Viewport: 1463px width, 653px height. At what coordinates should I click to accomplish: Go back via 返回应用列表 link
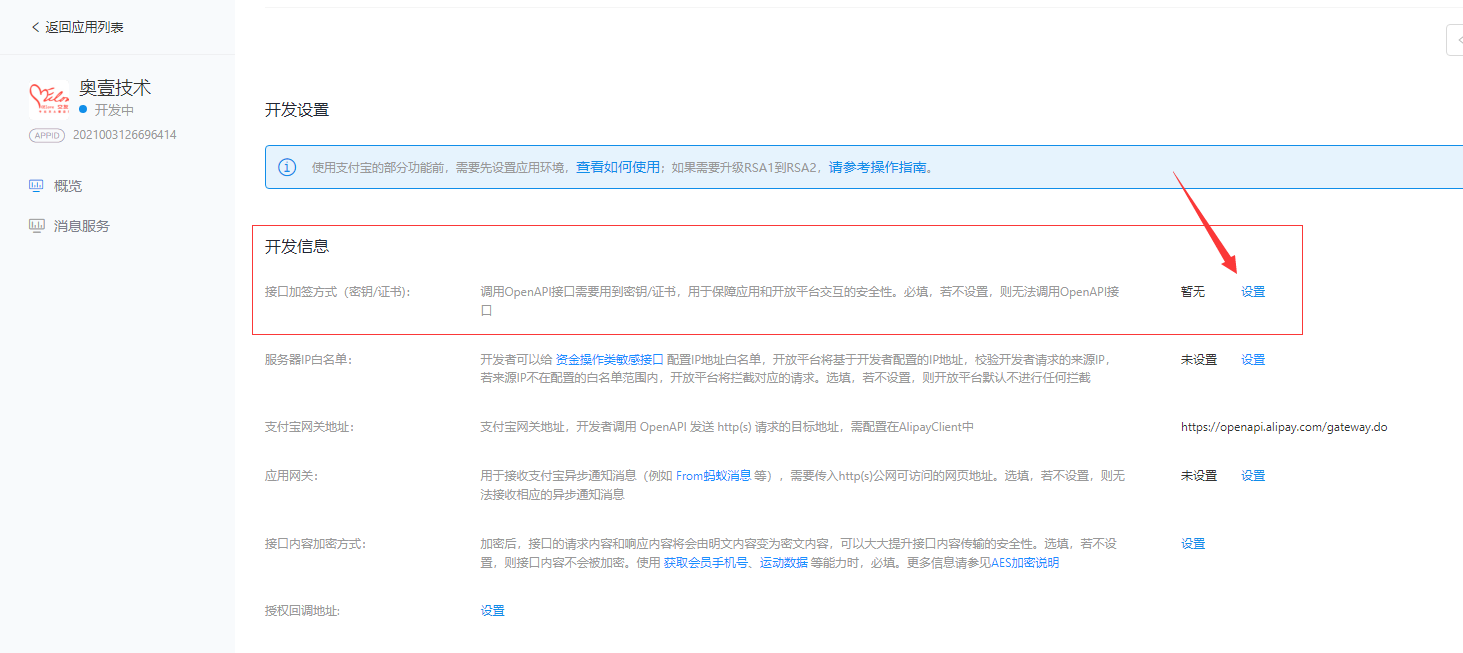pos(84,27)
